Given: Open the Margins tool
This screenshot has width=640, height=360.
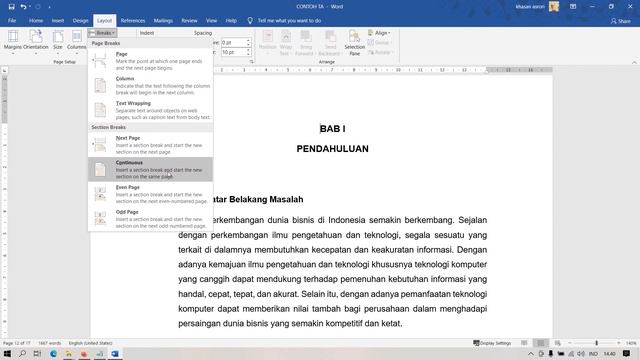Looking at the screenshot, I should coord(13,42).
